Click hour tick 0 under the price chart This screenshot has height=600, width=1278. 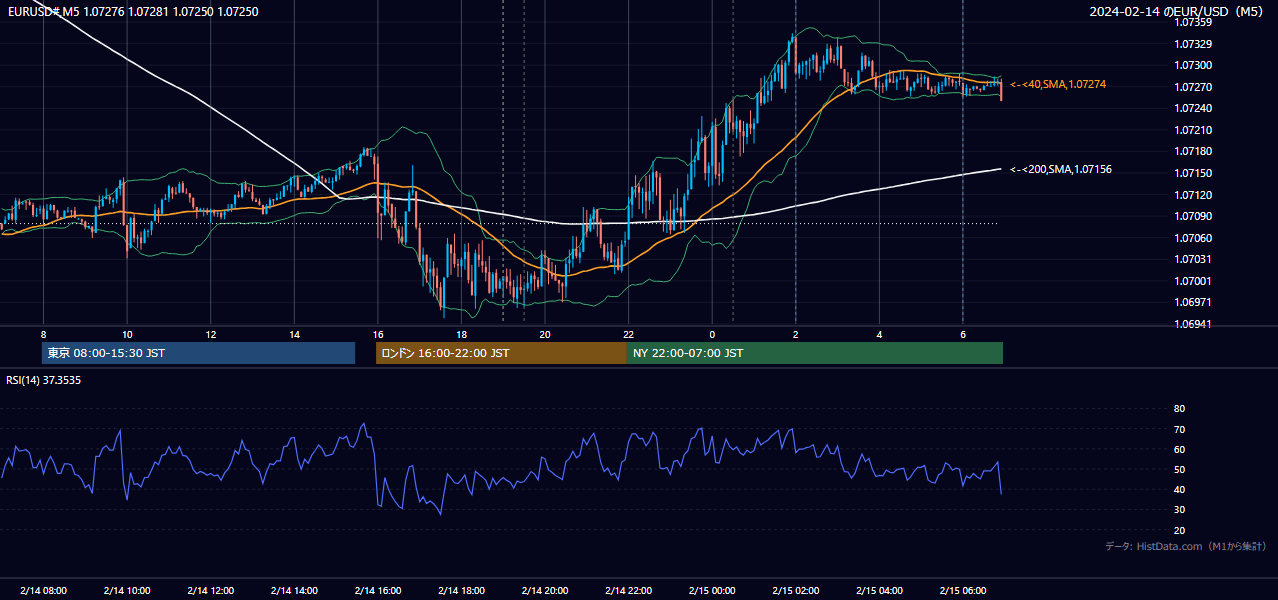click(x=712, y=334)
